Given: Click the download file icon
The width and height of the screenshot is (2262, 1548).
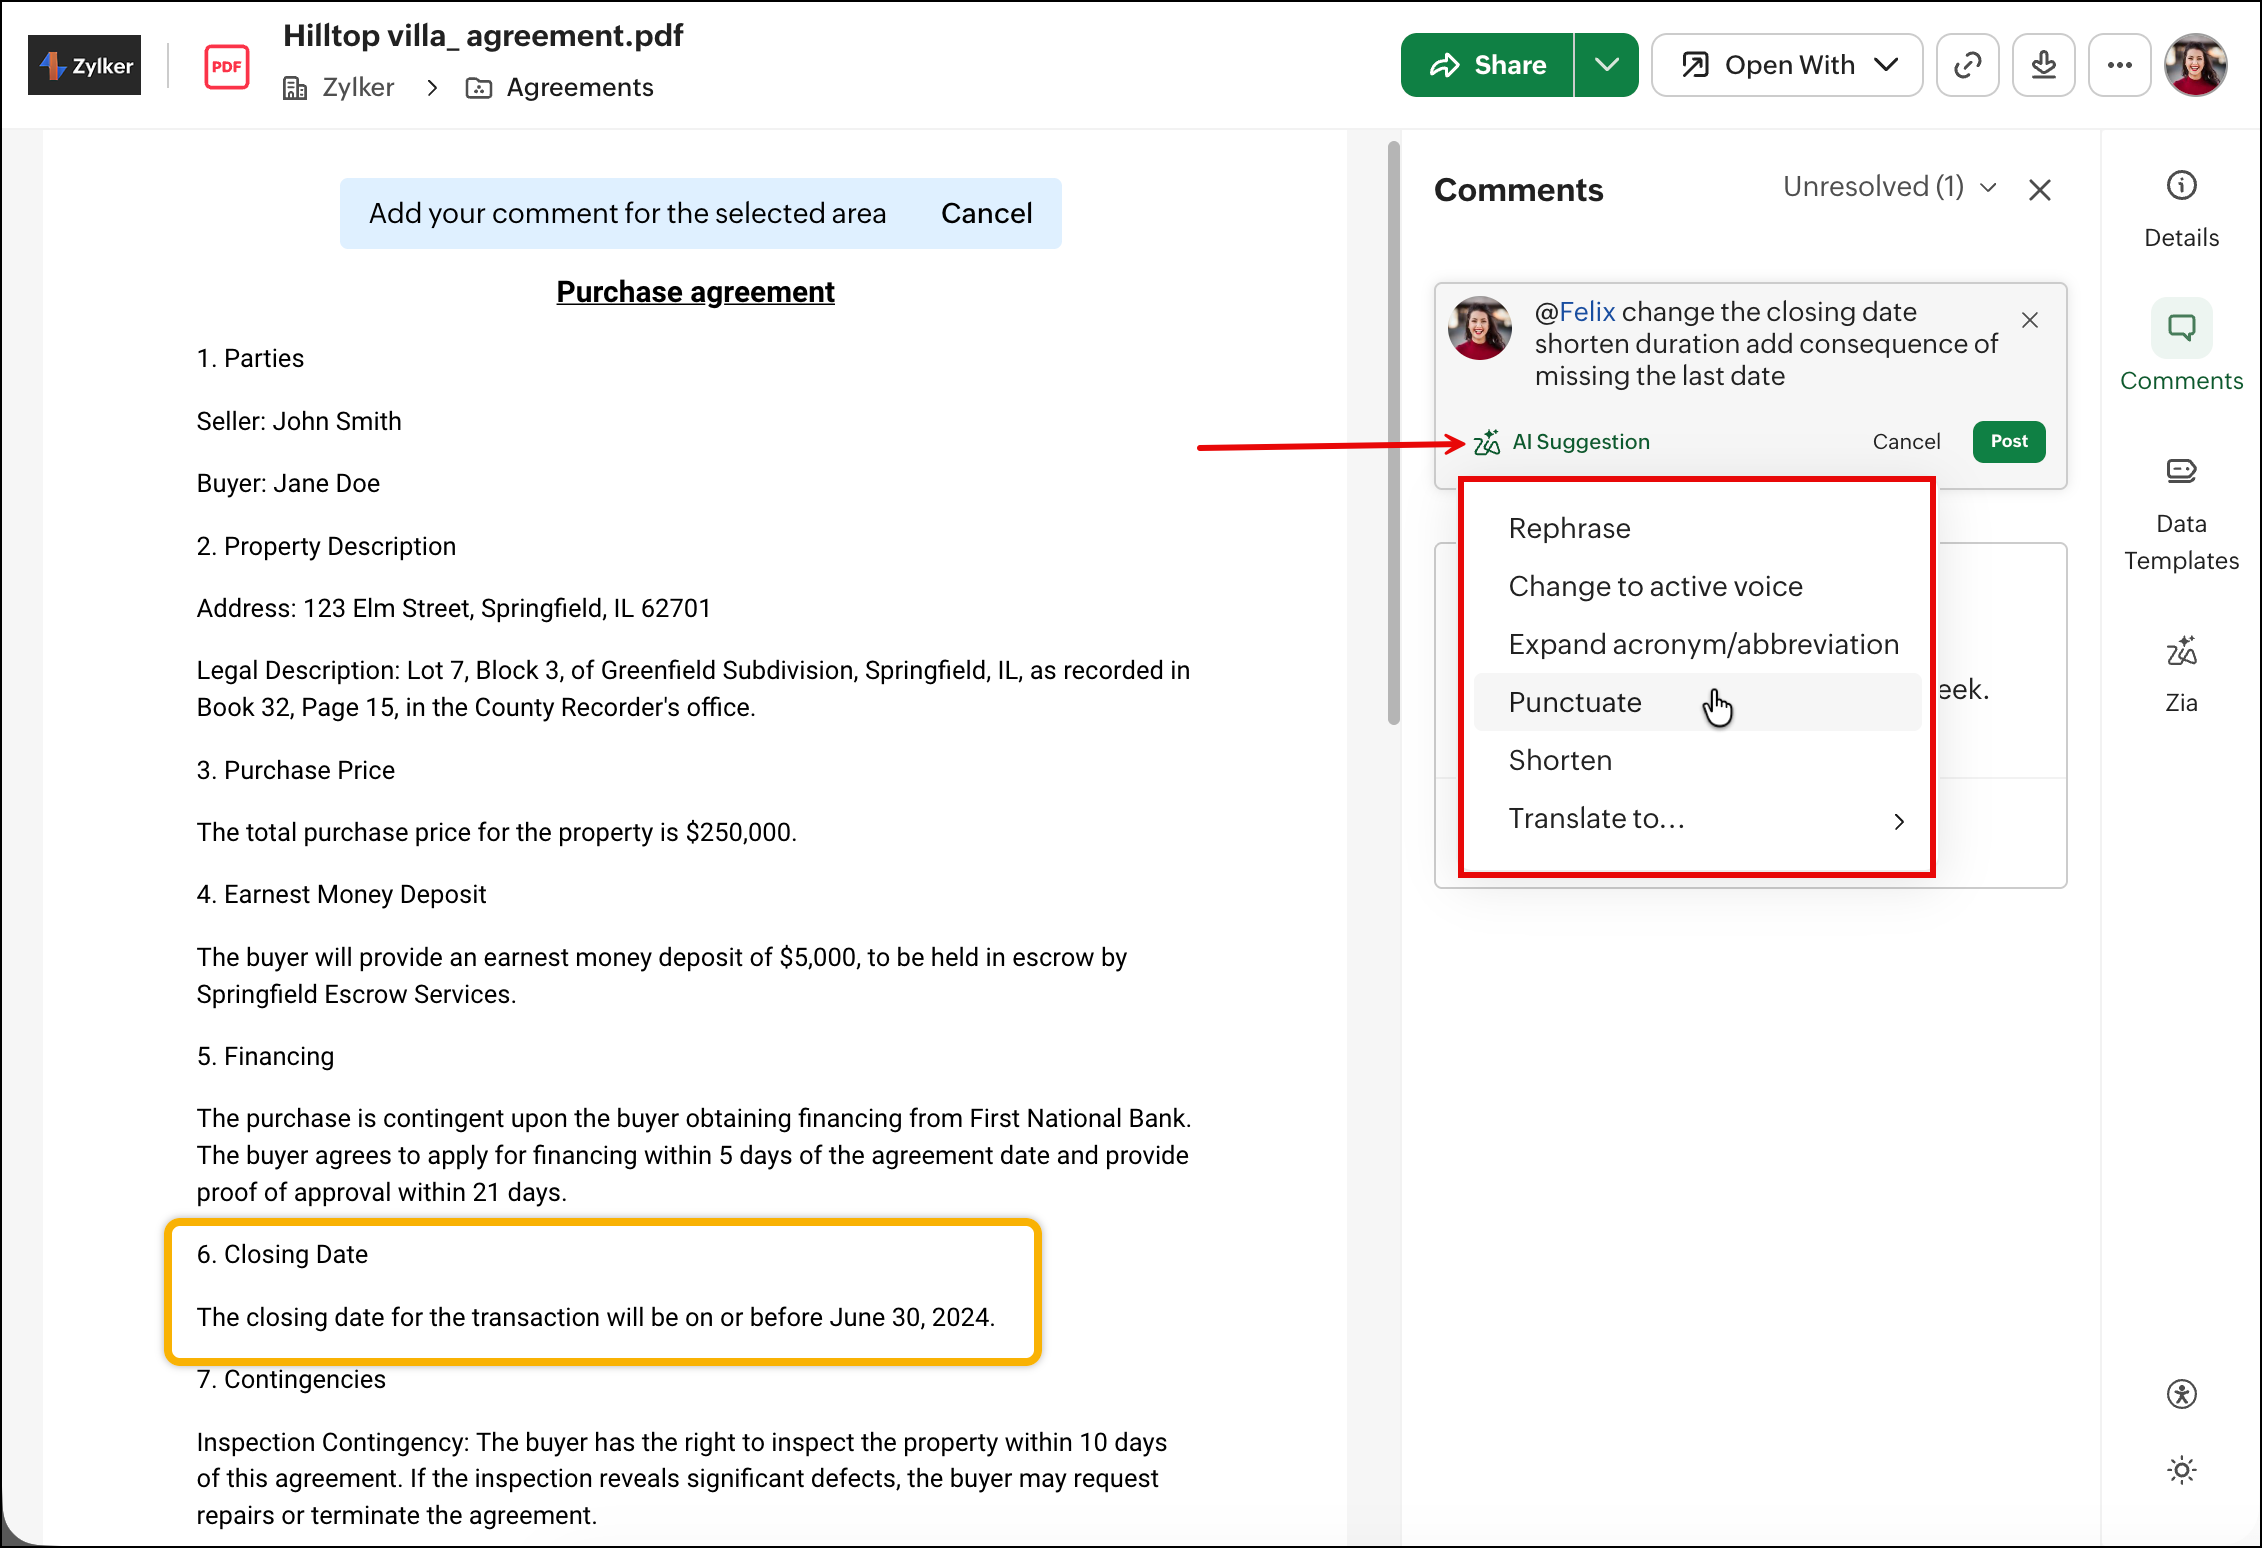Looking at the screenshot, I should point(2043,65).
